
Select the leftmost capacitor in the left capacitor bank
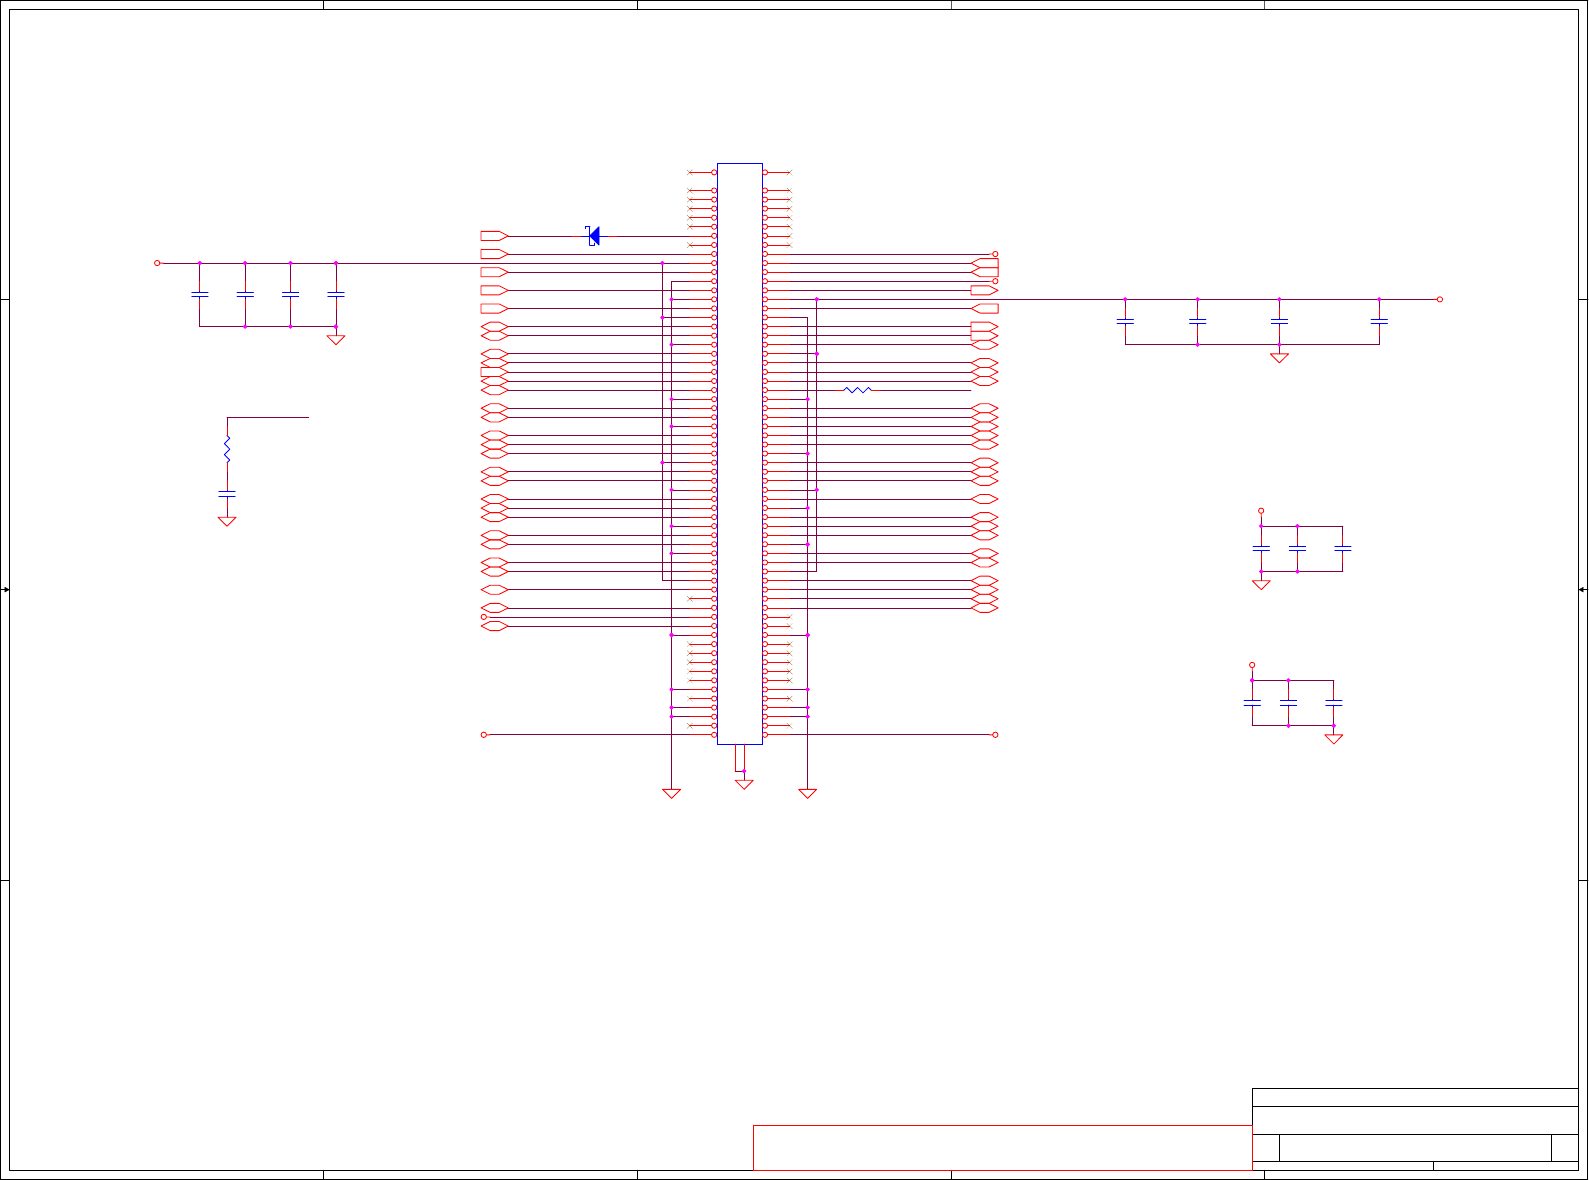coord(200,295)
